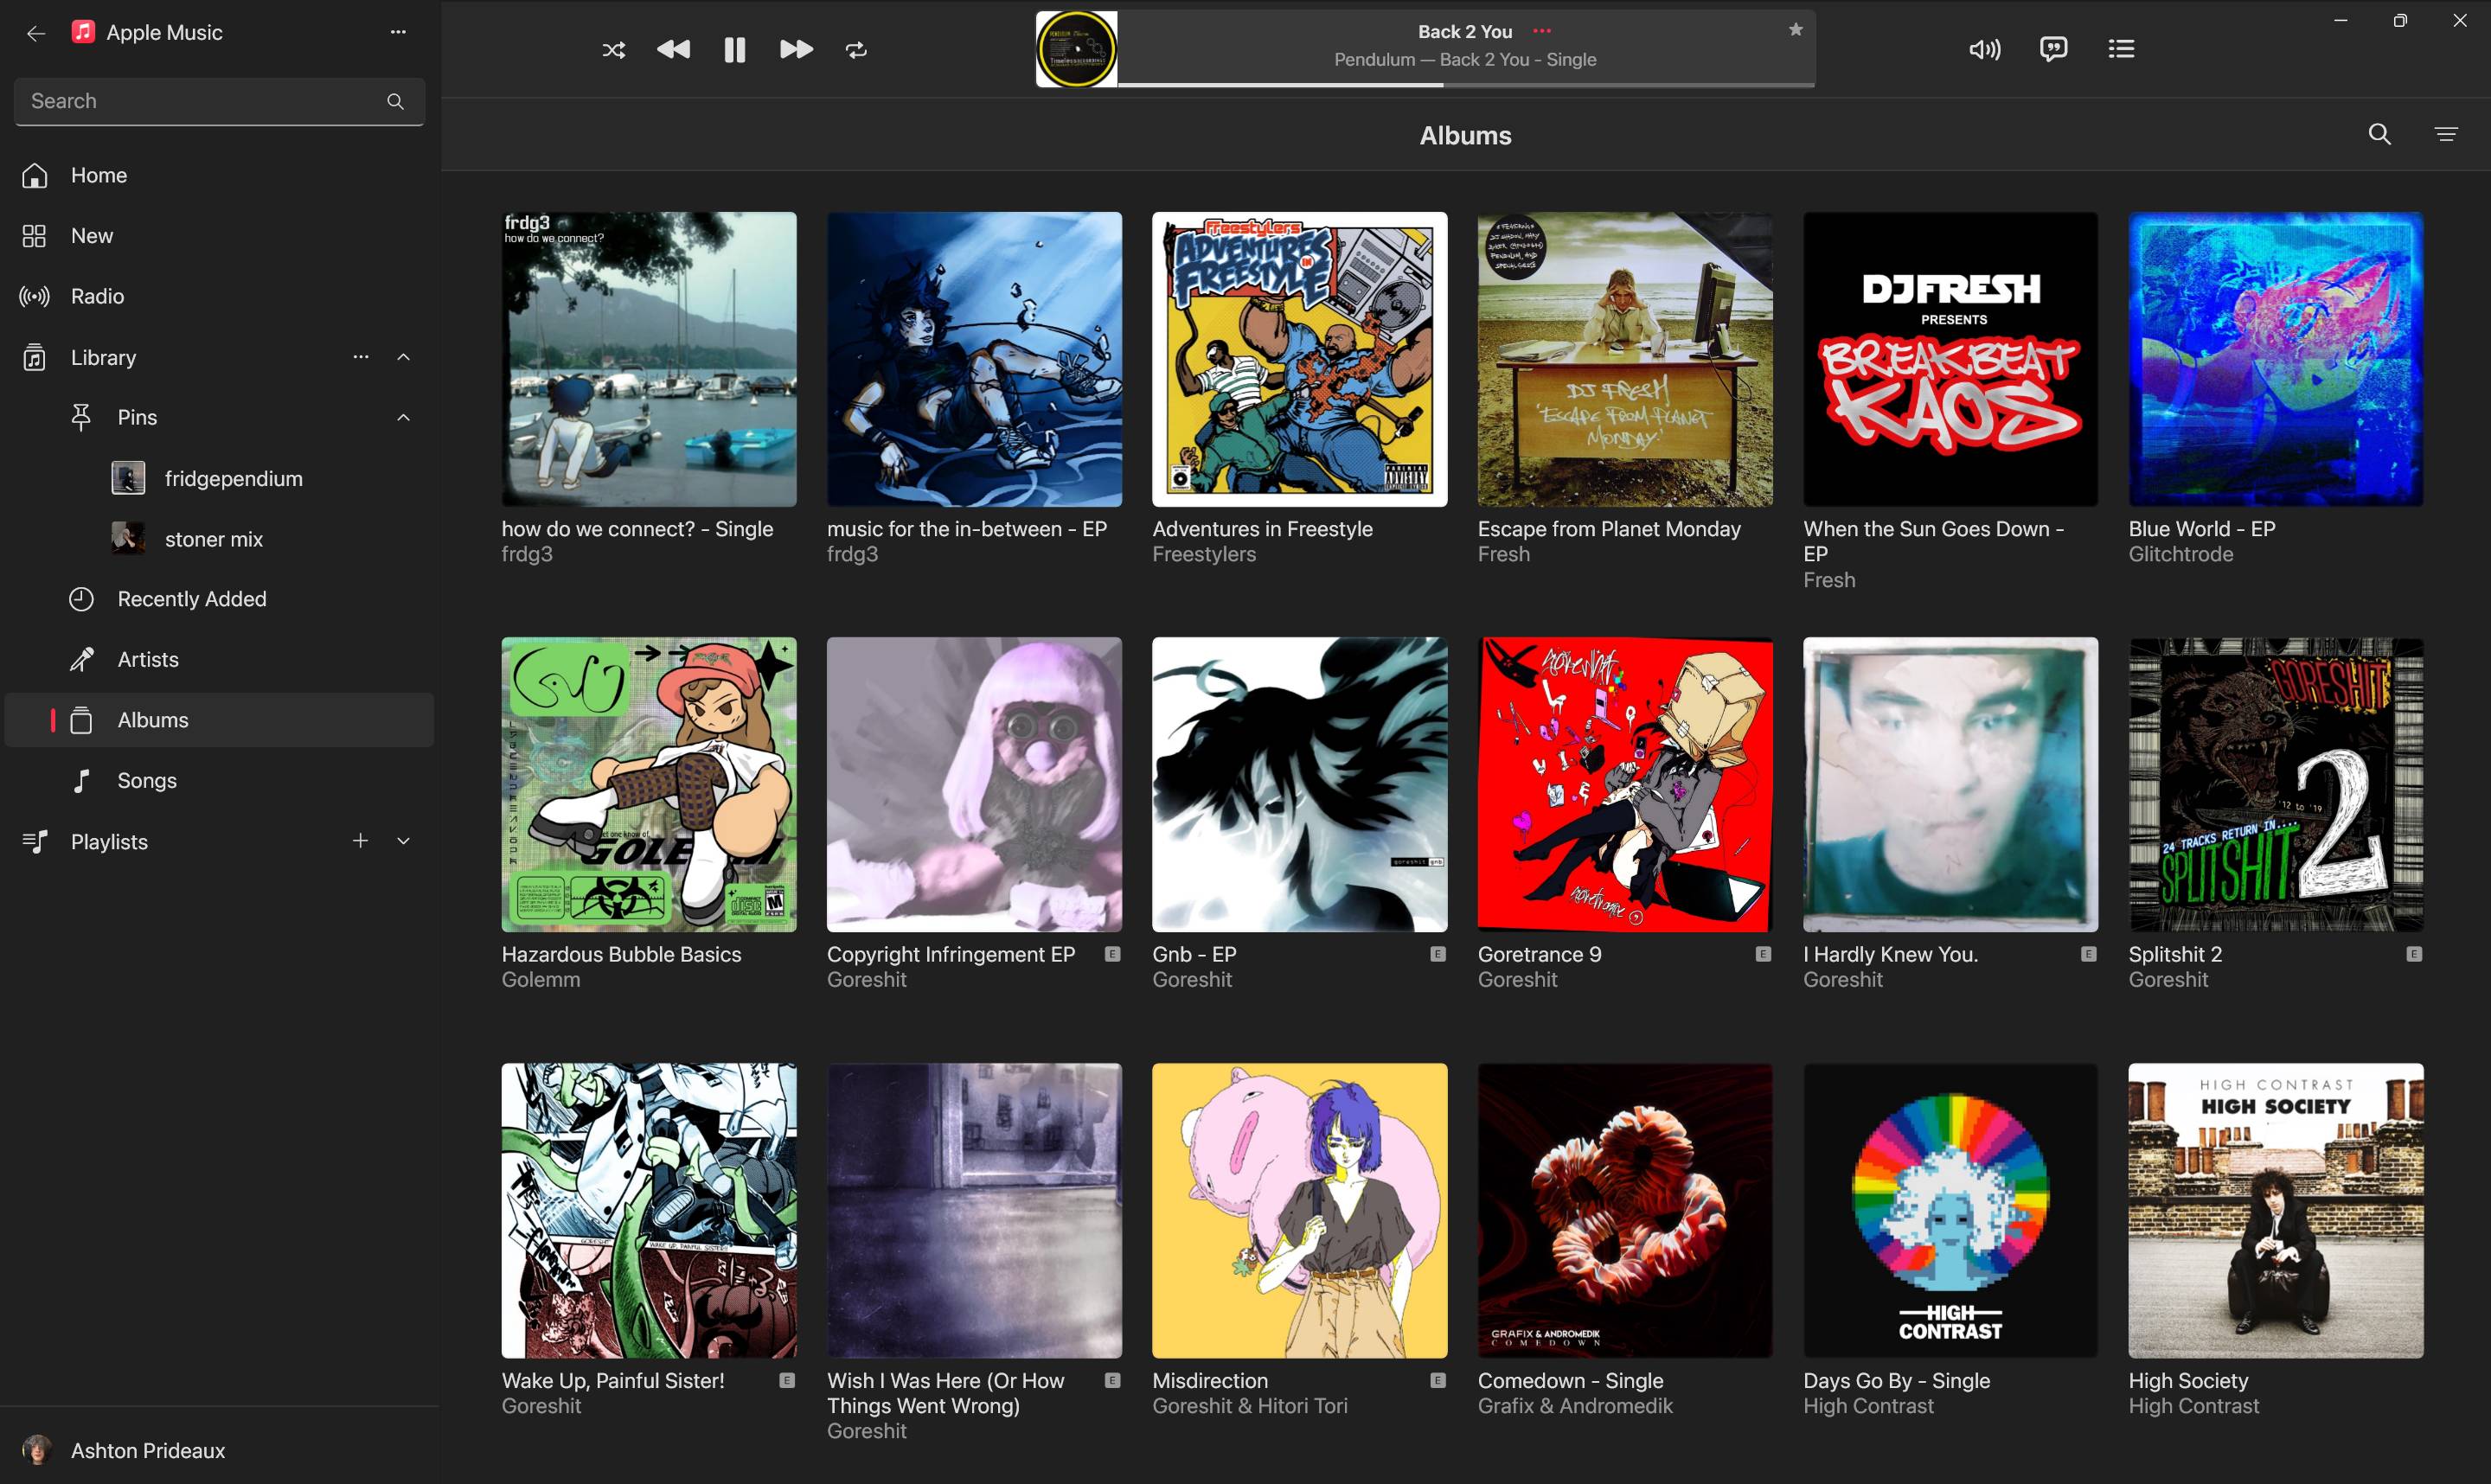
Task: Switch to the Songs view
Action: click(146, 781)
